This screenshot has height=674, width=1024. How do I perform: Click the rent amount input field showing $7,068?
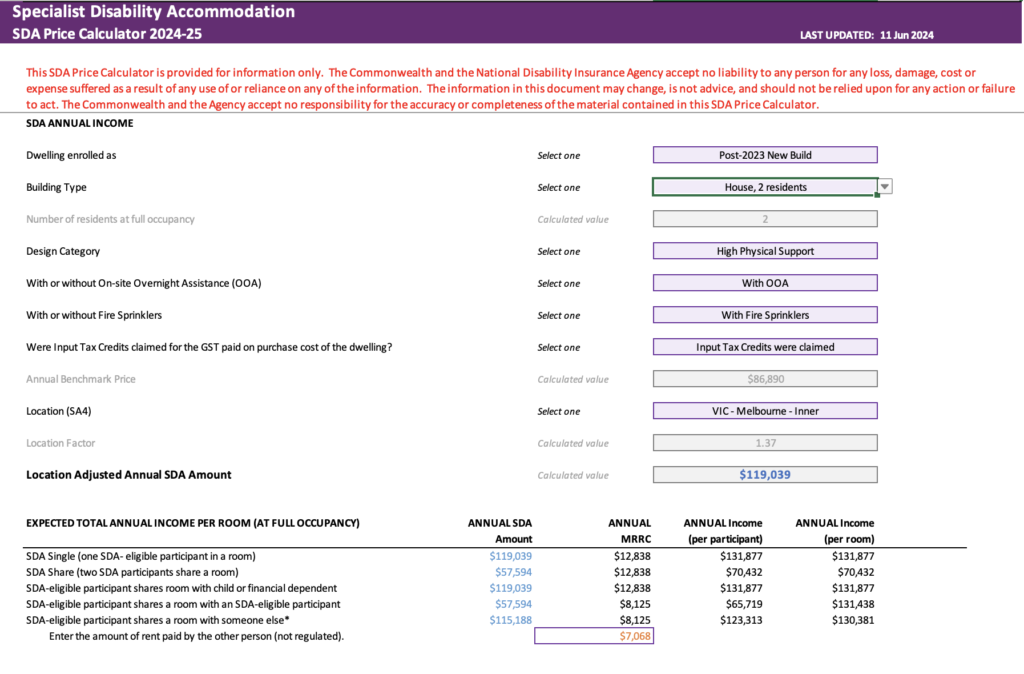coord(595,635)
